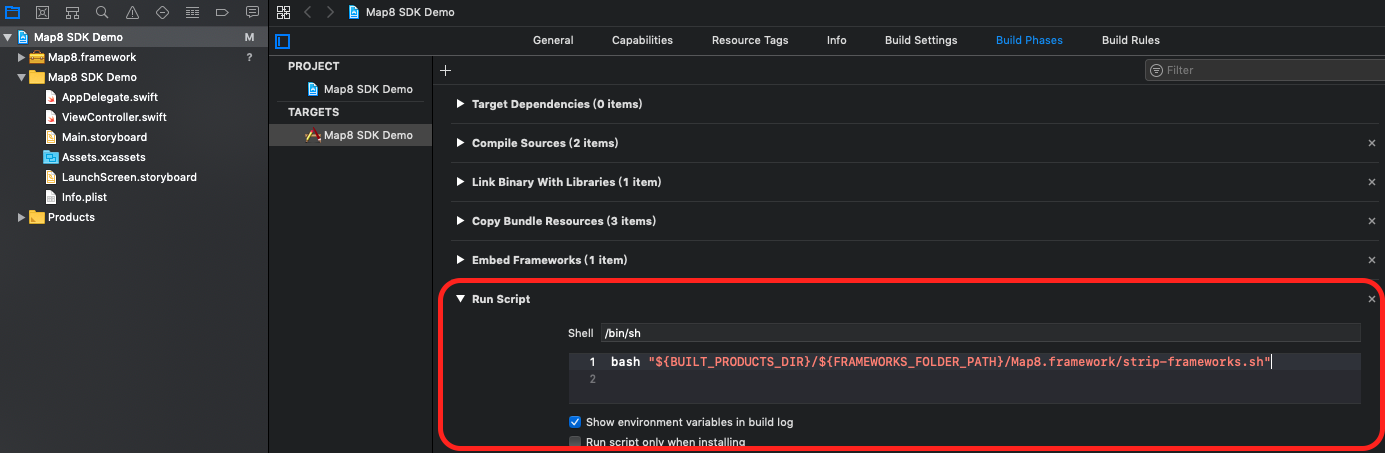Expand Link Binary With Libraries section
The height and width of the screenshot is (453, 1385).
point(461,182)
